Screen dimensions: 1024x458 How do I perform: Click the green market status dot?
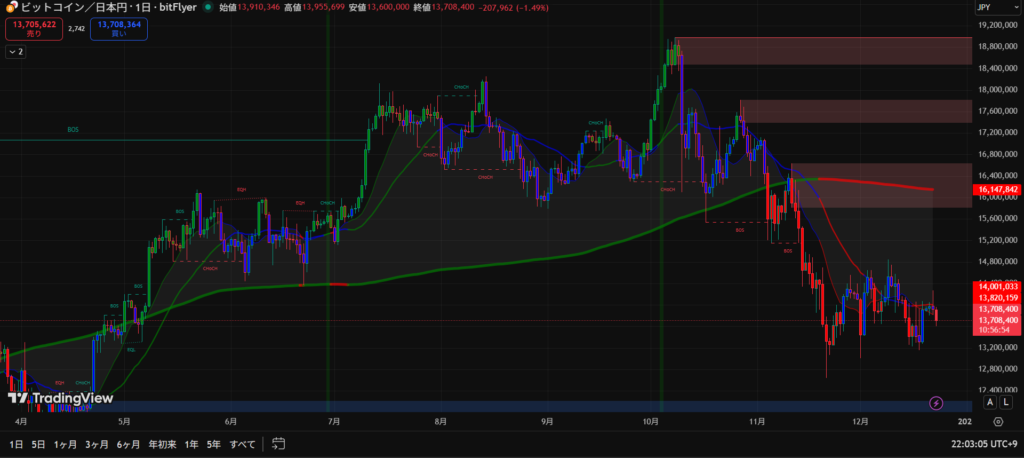click(x=207, y=7)
